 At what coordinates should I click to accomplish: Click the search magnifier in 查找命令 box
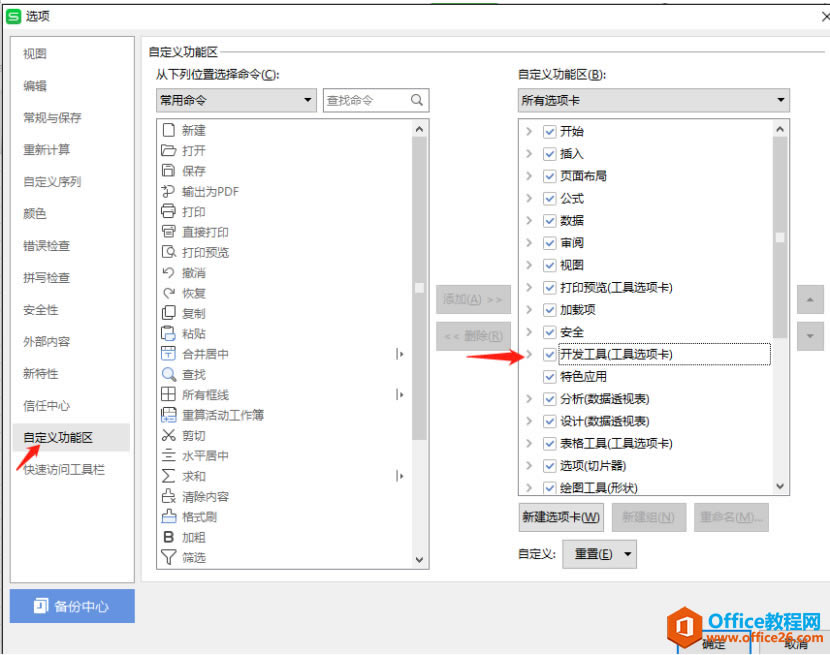coord(417,100)
